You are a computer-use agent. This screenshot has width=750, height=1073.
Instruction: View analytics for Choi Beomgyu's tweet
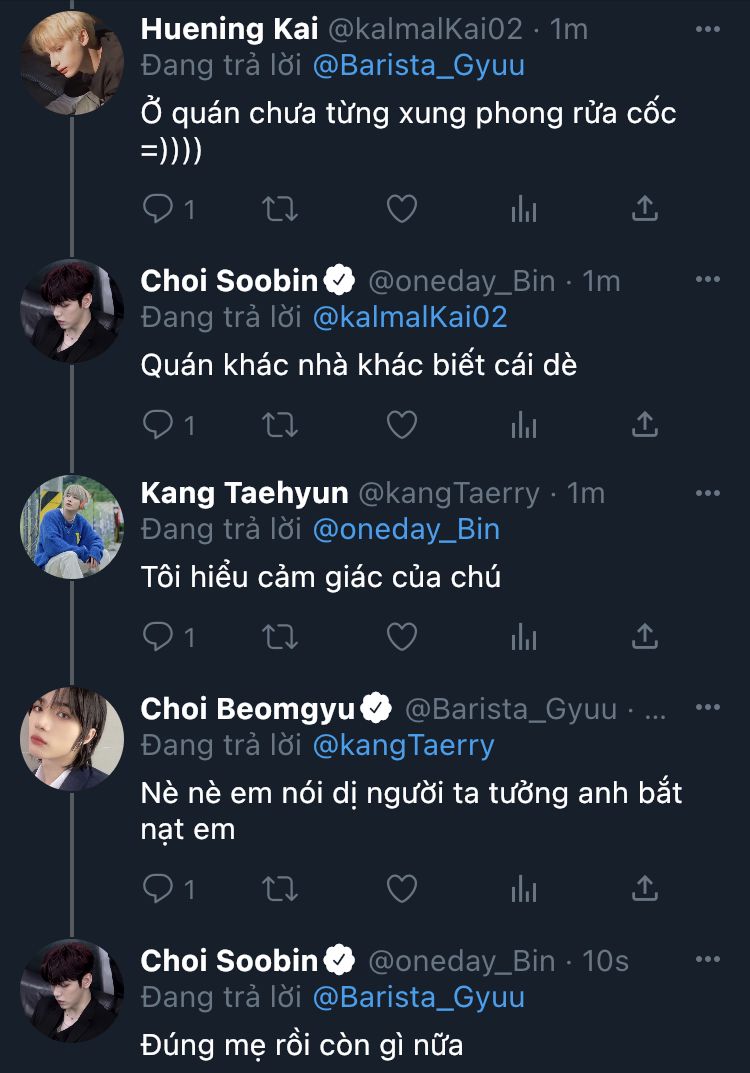[x=524, y=887]
